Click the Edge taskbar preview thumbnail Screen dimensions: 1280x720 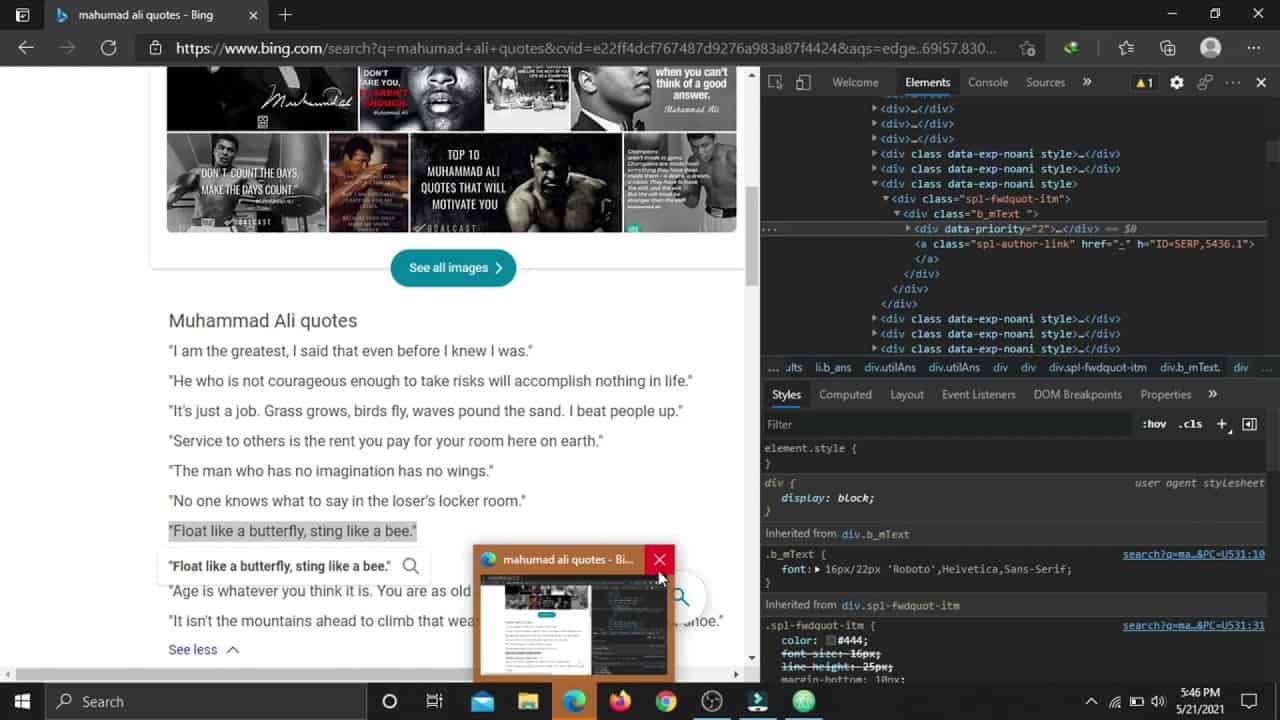(574, 630)
